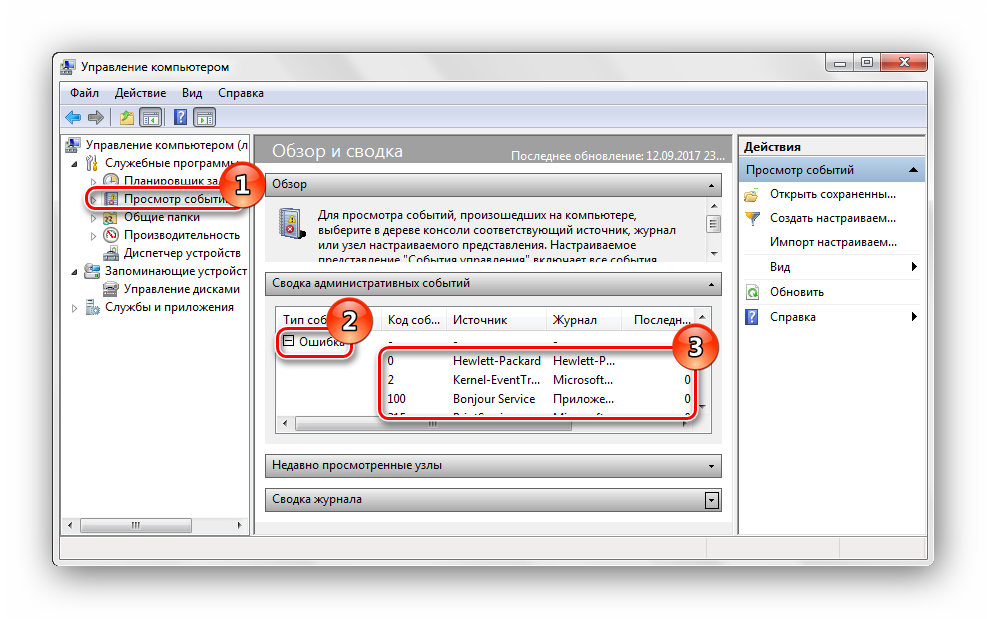Sort by Код события column header
987x619 pixels.
pyautogui.click(x=414, y=320)
